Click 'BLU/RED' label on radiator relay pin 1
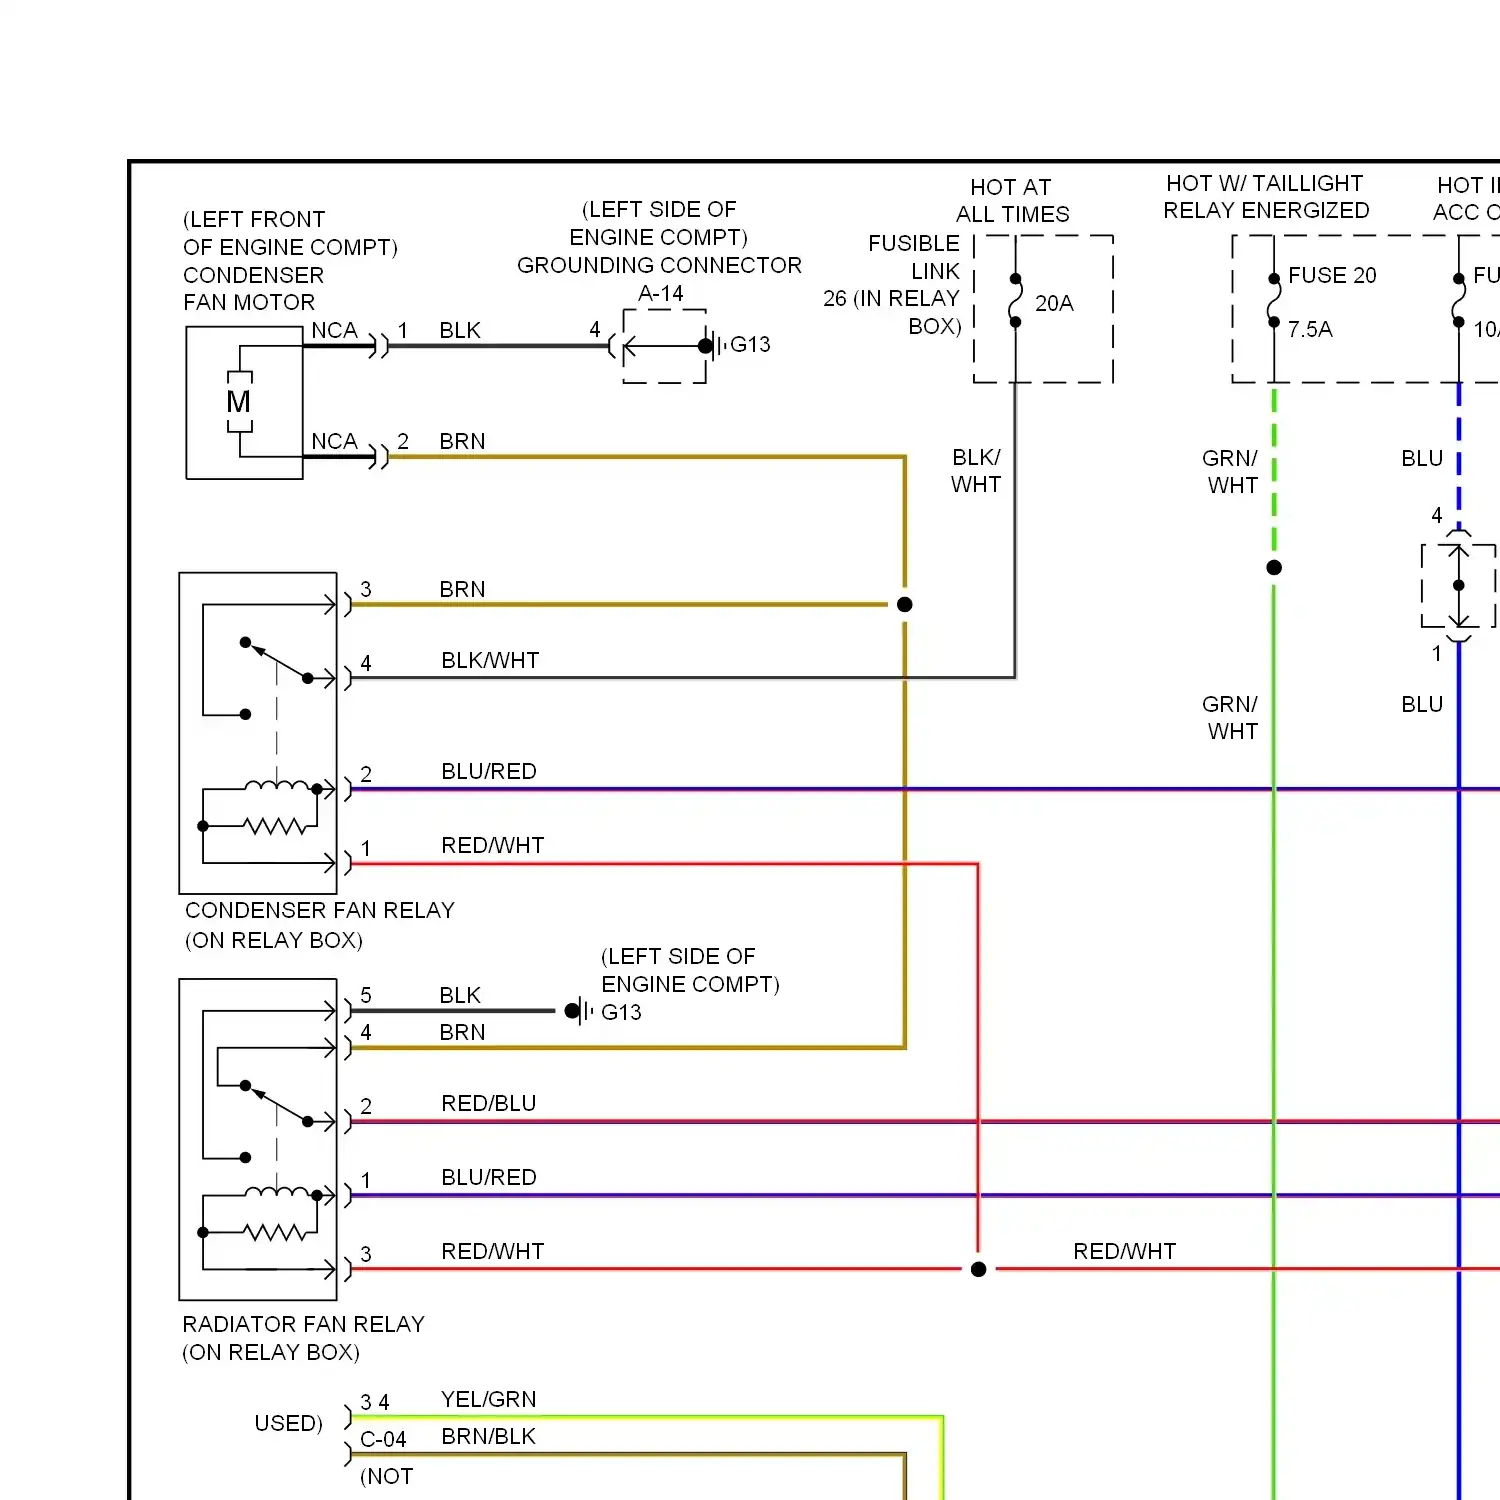 (x=489, y=1177)
